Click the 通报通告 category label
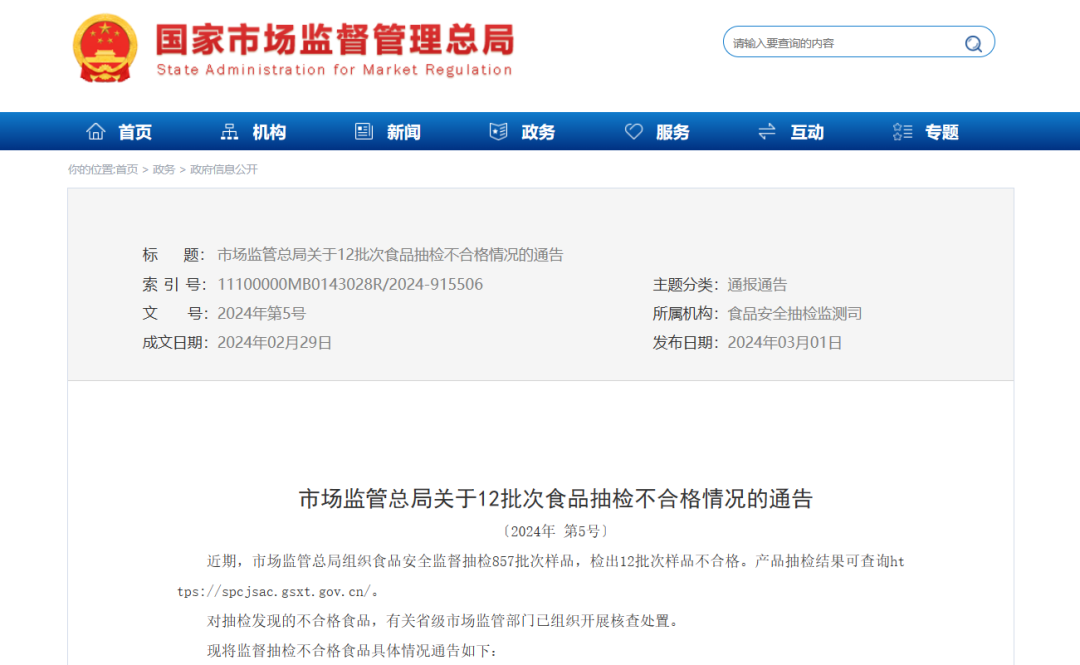1080x665 pixels. point(756,284)
